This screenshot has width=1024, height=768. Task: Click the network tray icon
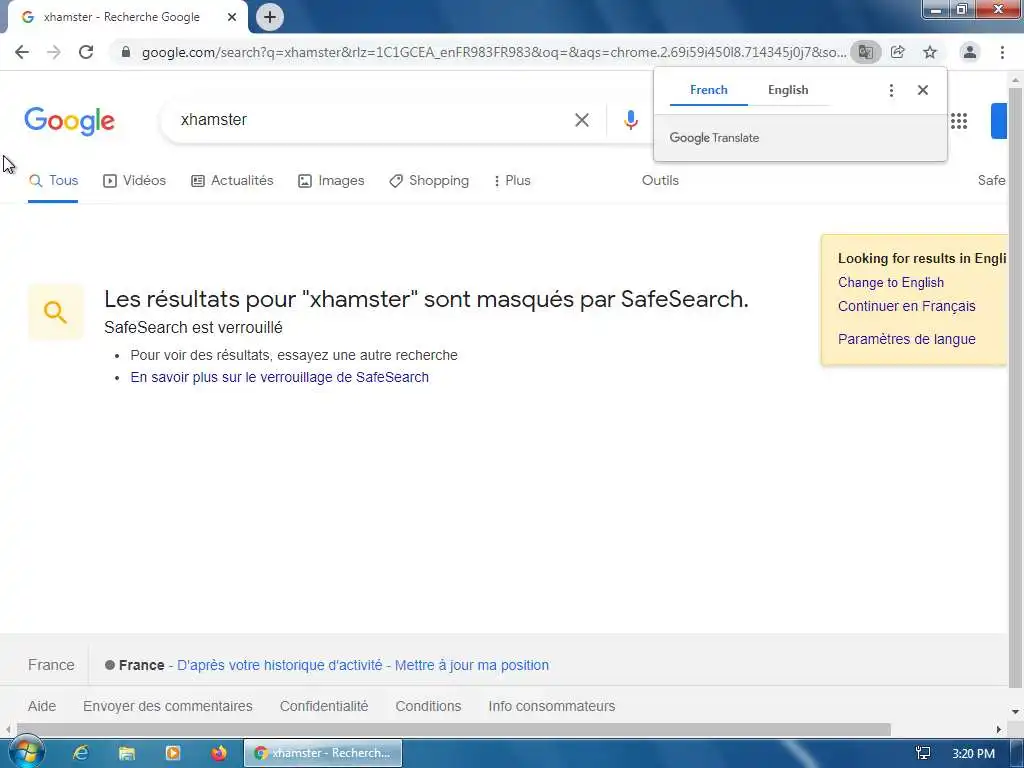pos(923,754)
